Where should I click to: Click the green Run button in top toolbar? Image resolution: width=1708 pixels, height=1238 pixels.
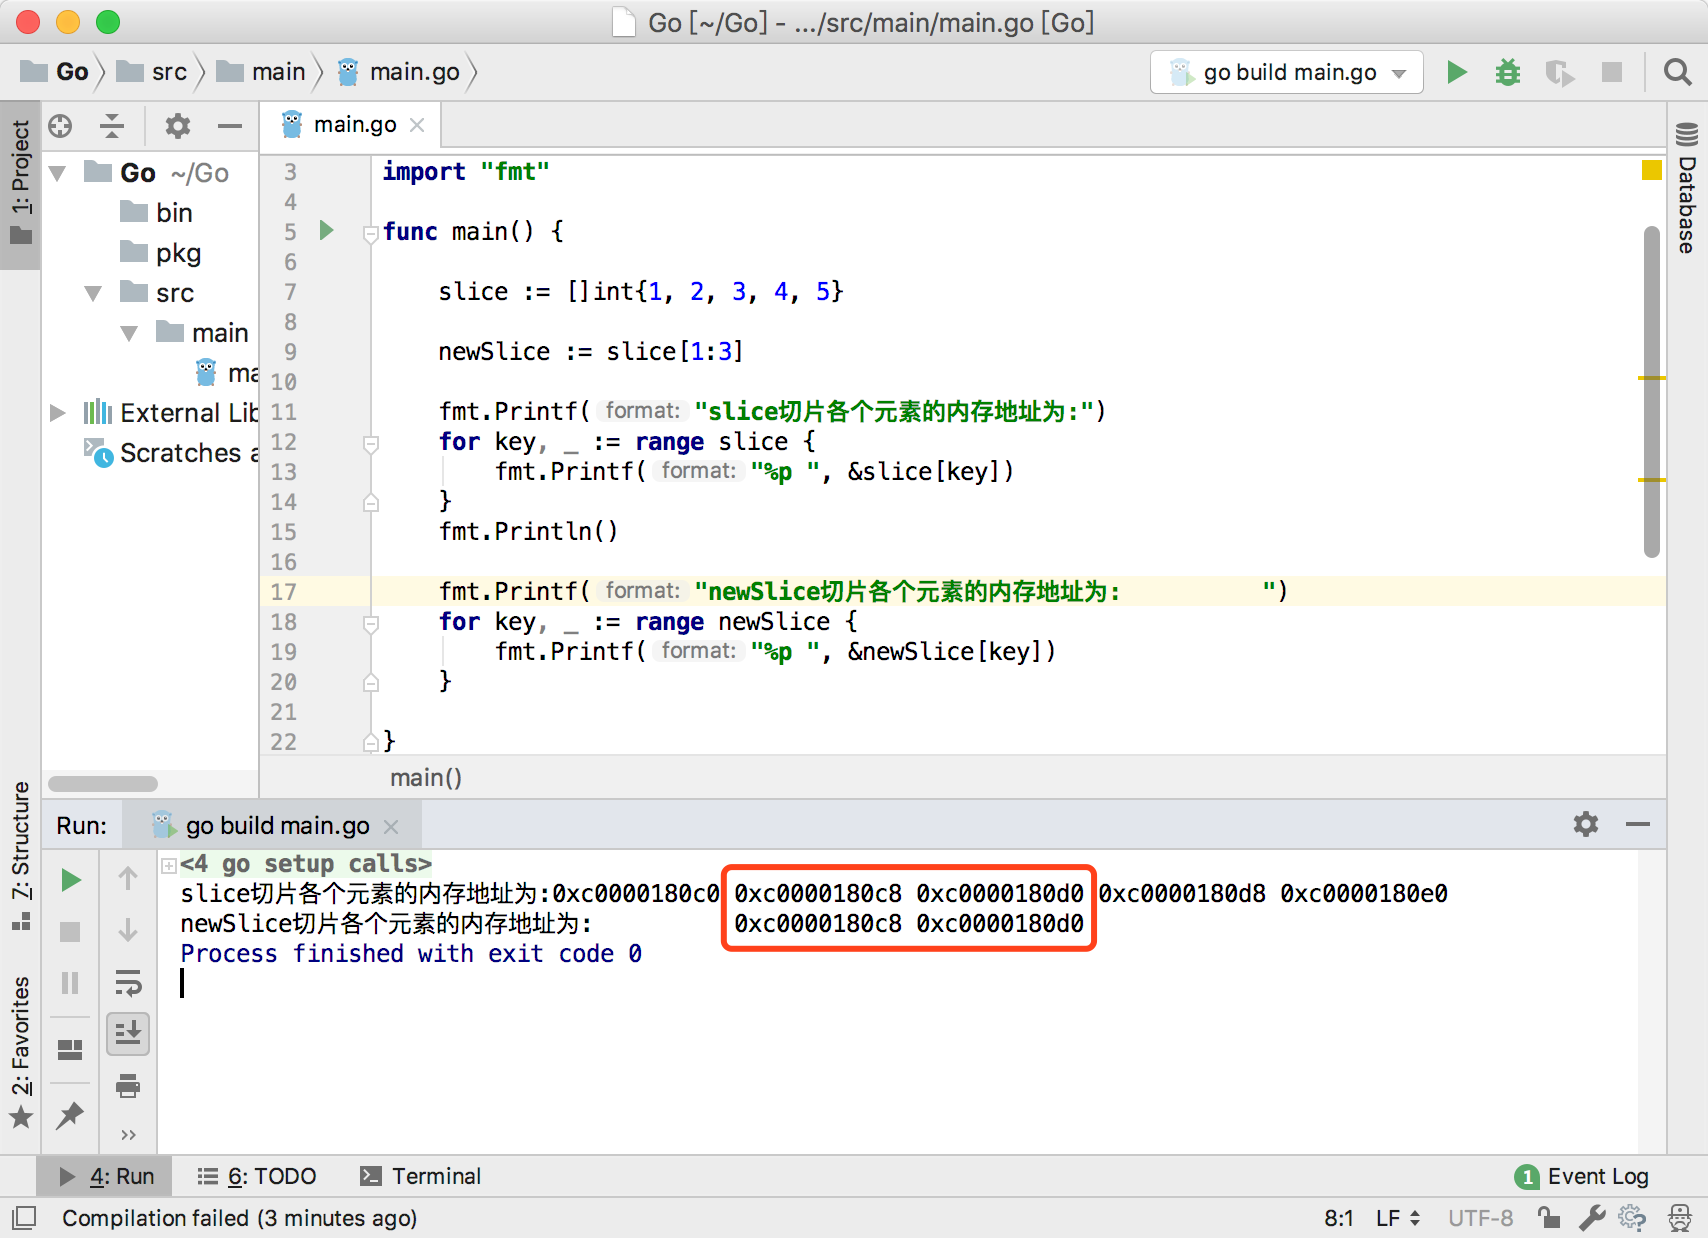click(x=1457, y=72)
